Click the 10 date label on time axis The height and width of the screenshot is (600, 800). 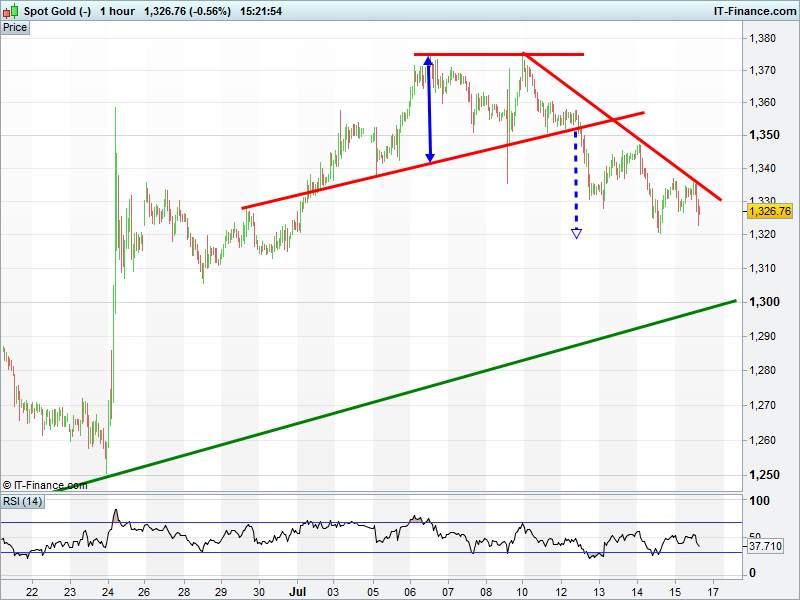tap(522, 592)
